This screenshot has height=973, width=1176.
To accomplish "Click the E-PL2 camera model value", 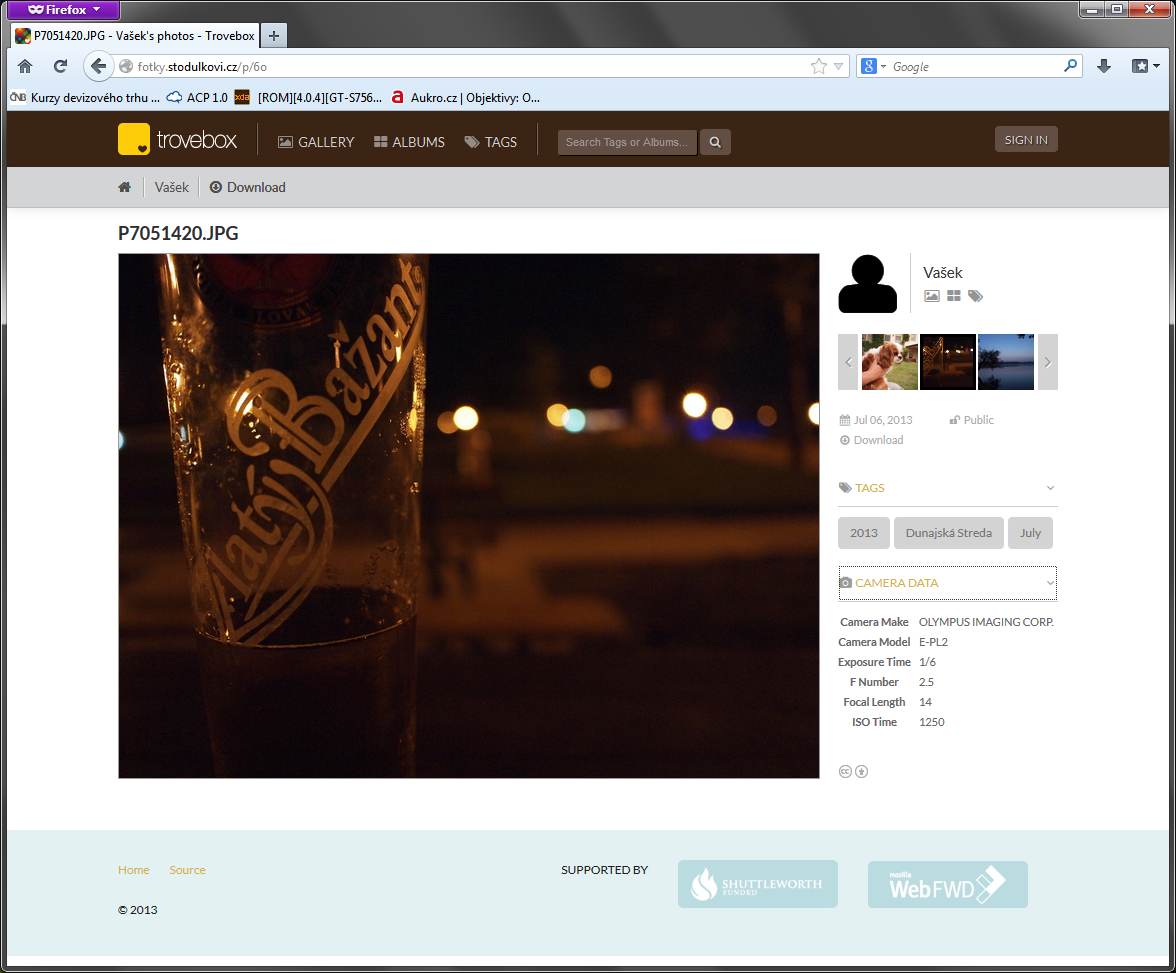I will pos(934,642).
